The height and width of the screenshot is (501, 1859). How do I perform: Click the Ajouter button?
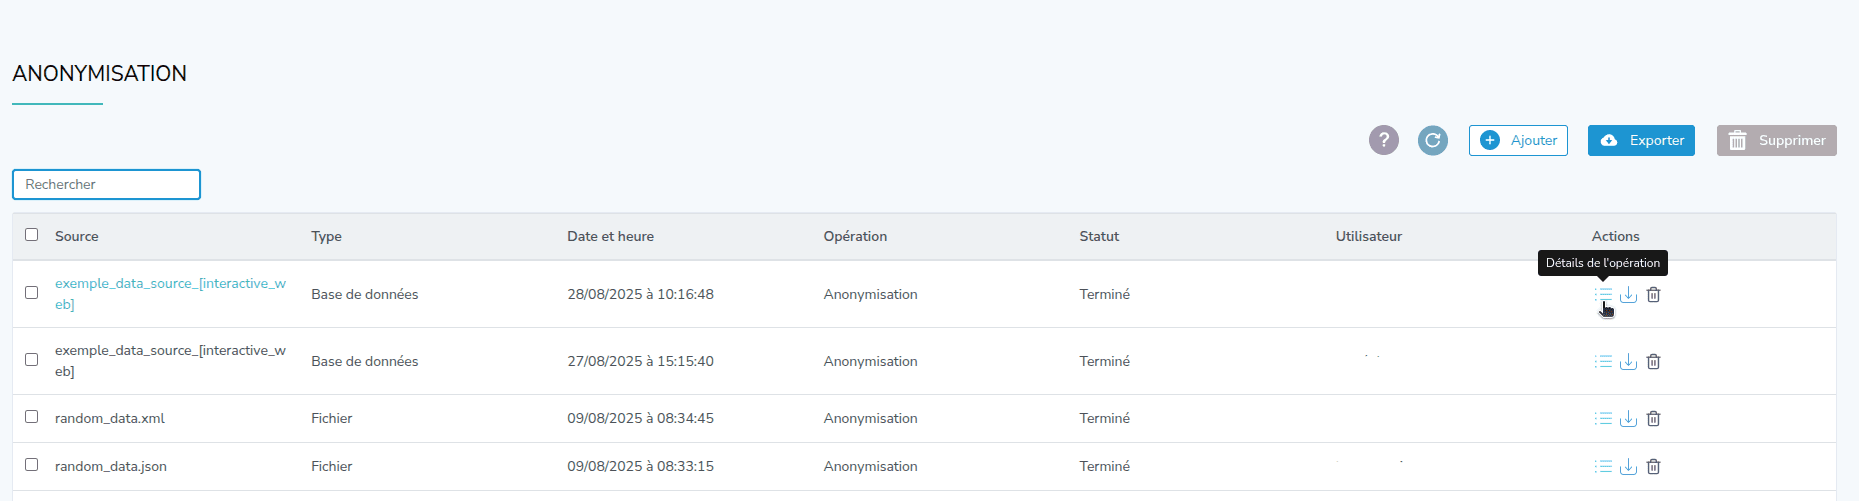coord(1517,141)
